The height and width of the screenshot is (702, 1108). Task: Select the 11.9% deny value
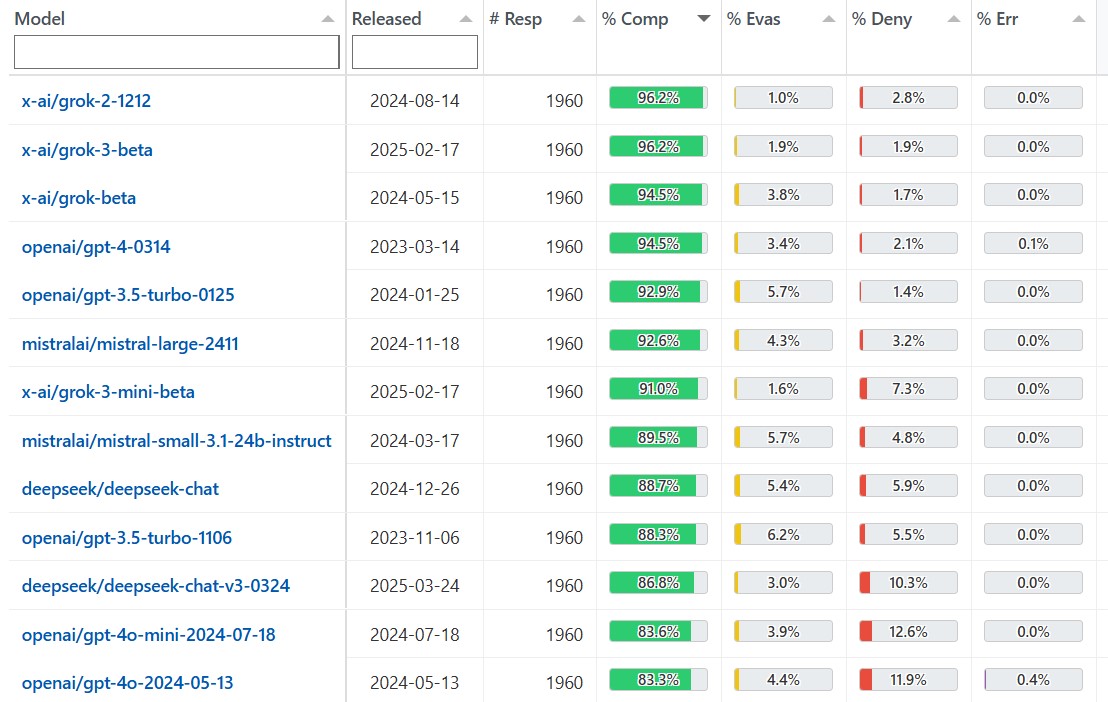(908, 679)
